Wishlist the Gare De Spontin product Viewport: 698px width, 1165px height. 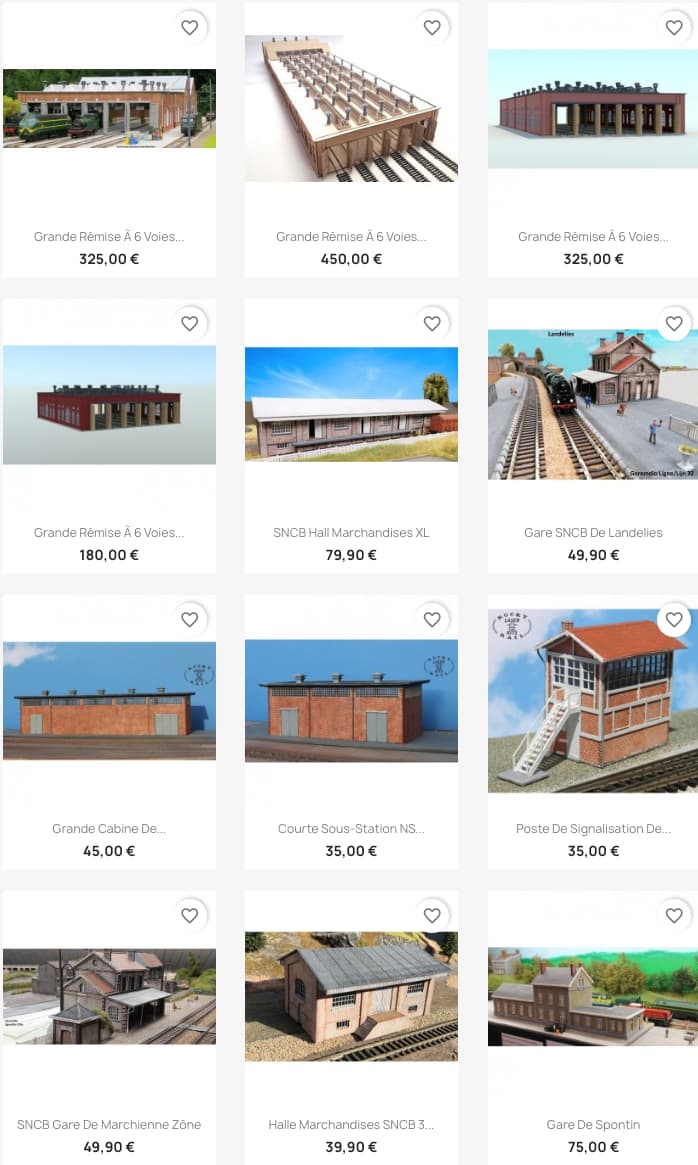(x=674, y=916)
